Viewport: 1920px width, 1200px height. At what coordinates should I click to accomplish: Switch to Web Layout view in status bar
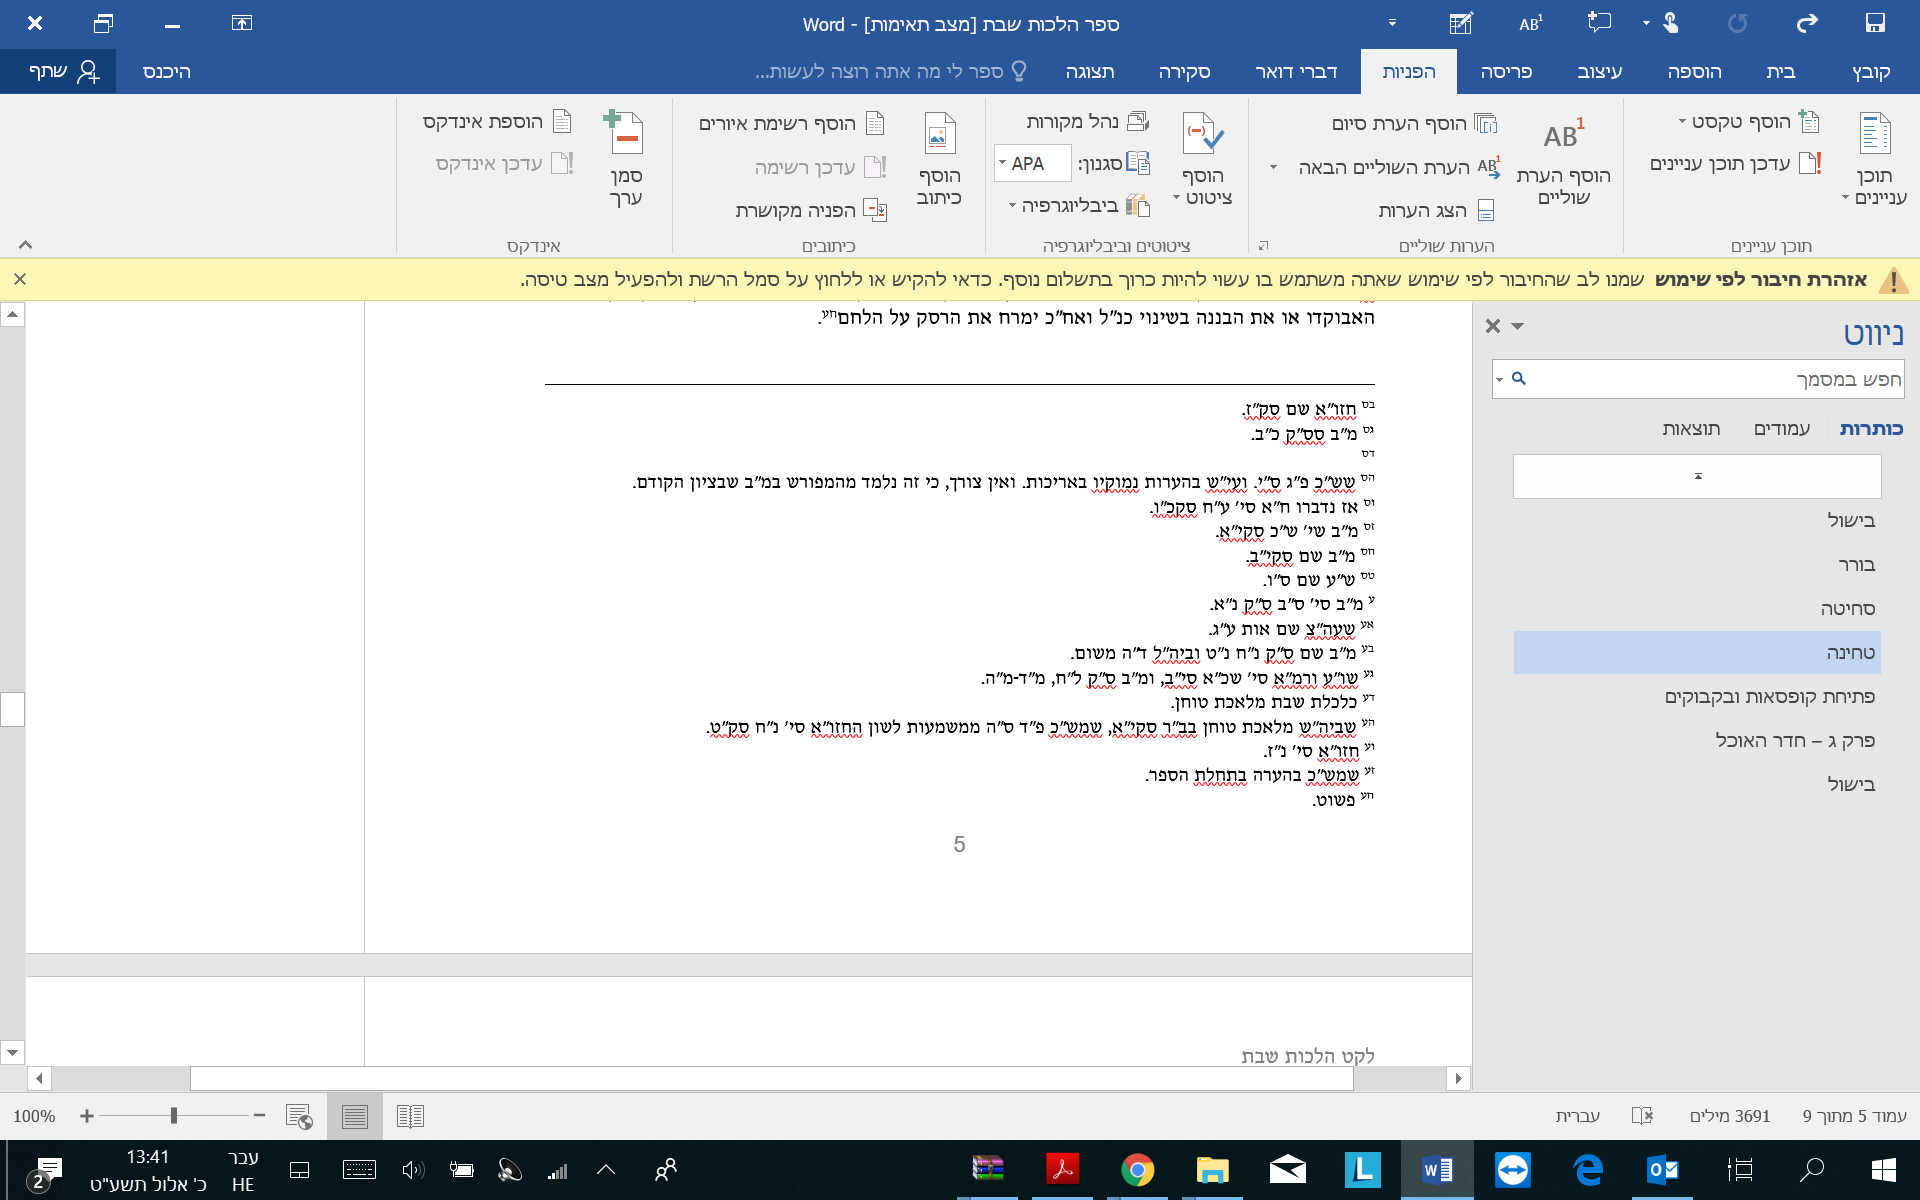pyautogui.click(x=299, y=1116)
